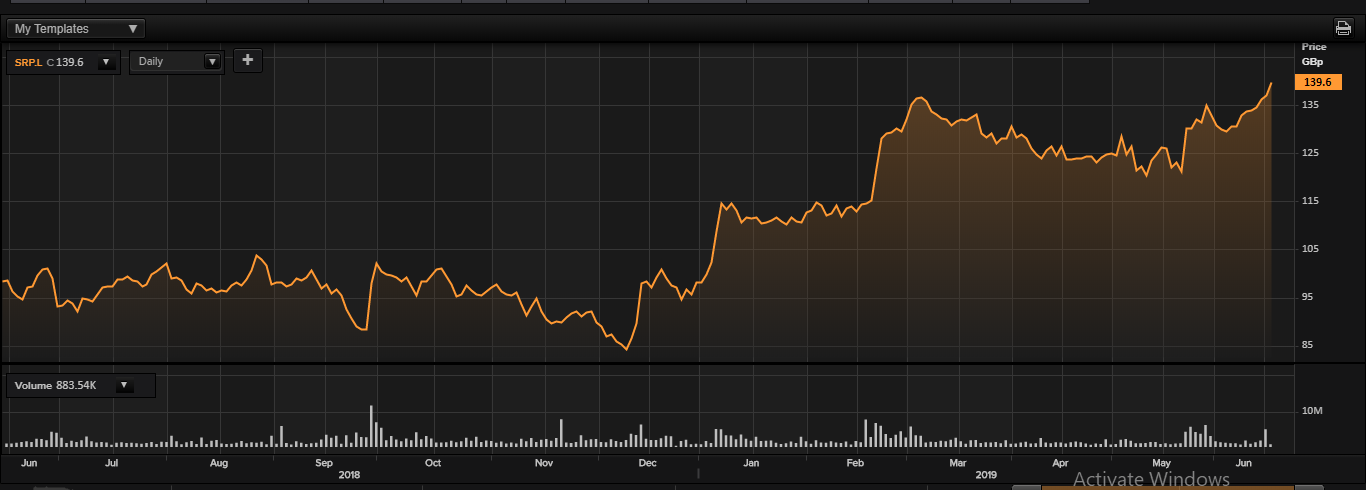Click the May month label on the time axis
This screenshot has height=490, width=1366.
[x=1161, y=463]
